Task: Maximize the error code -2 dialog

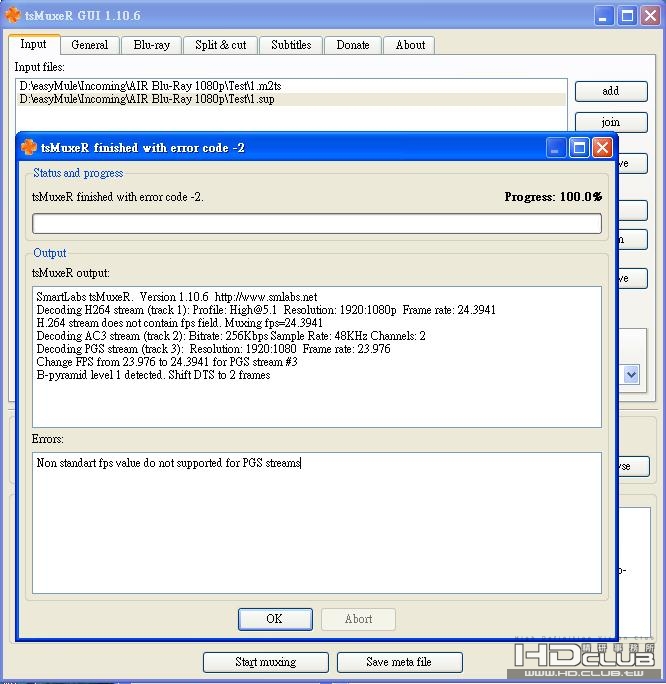Action: [x=579, y=148]
